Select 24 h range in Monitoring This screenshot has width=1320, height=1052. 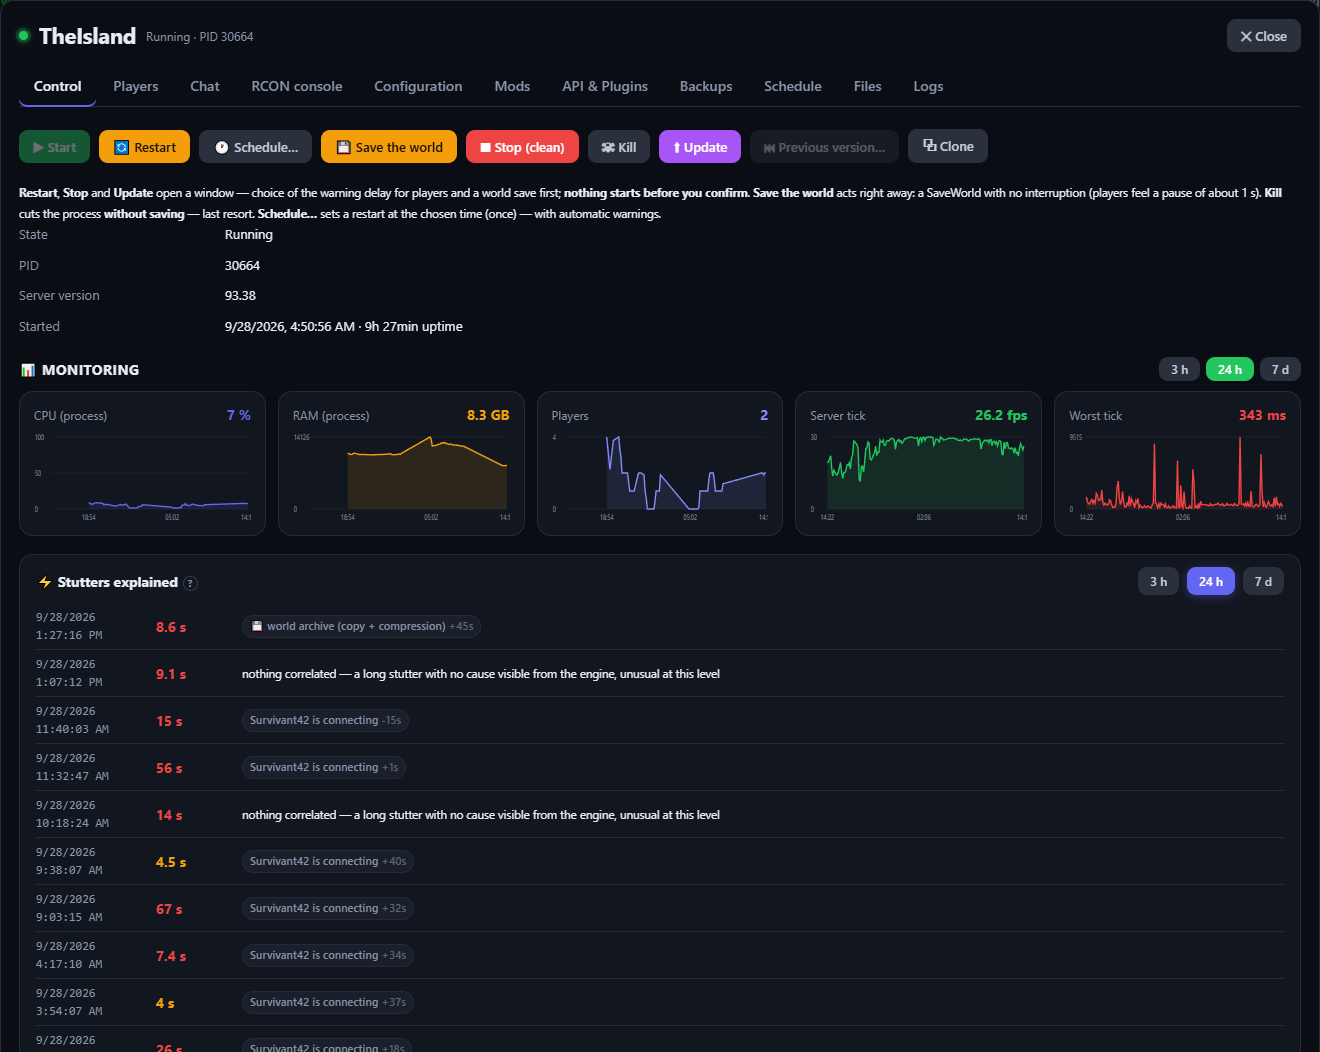point(1230,369)
